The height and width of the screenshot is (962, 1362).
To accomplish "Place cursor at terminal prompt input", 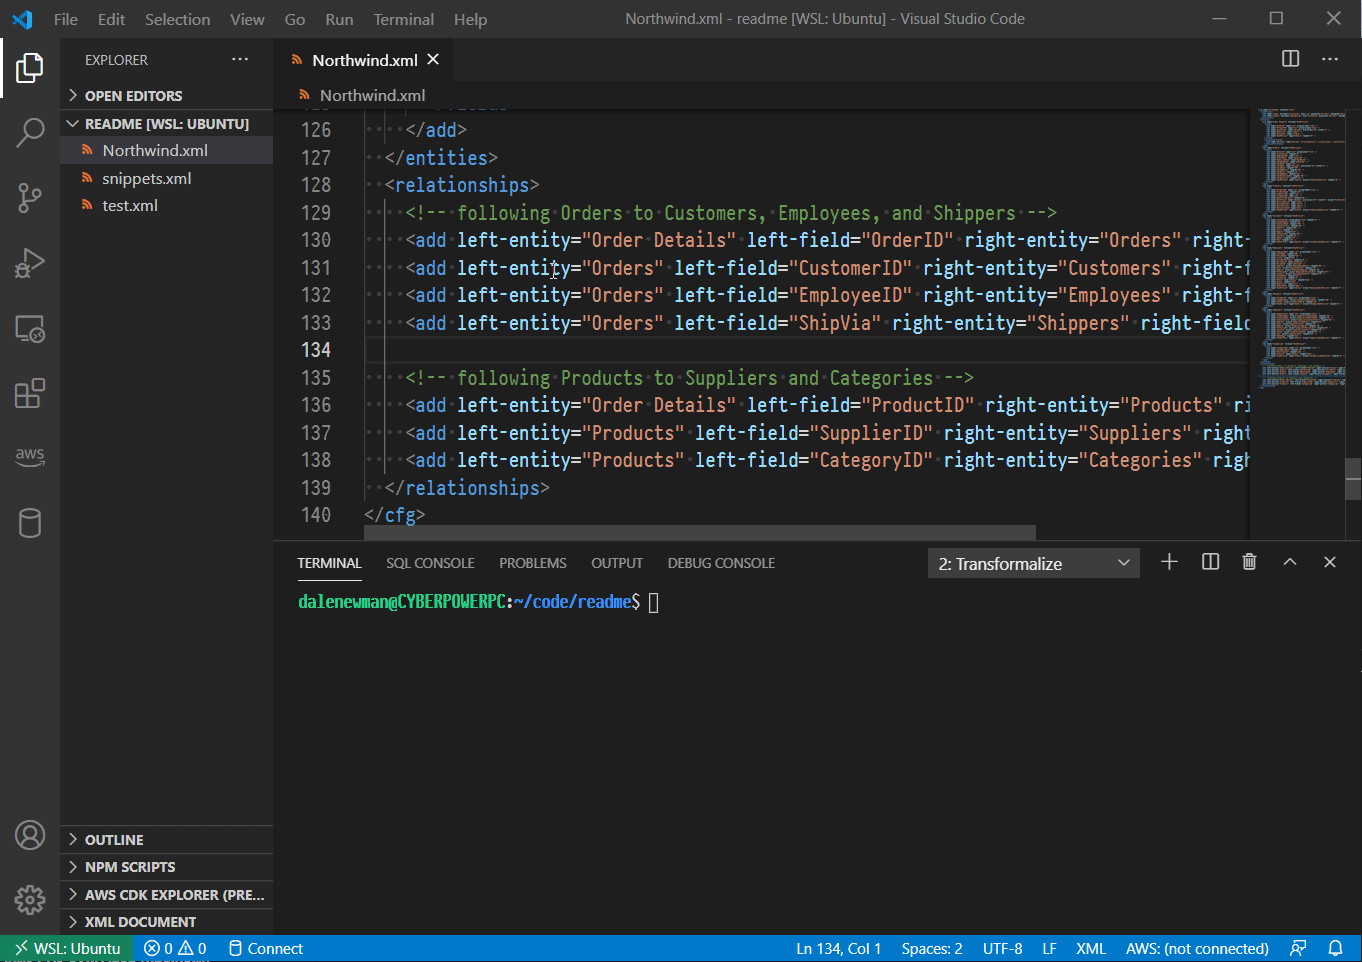I will tap(653, 602).
